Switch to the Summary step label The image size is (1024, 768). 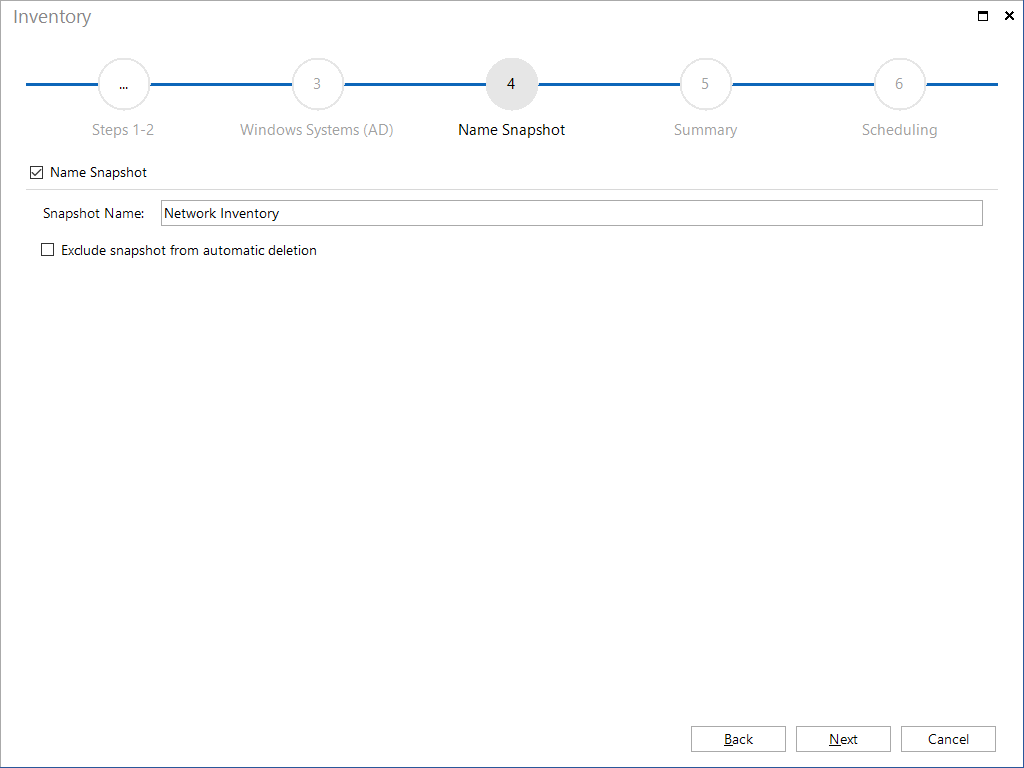point(705,130)
